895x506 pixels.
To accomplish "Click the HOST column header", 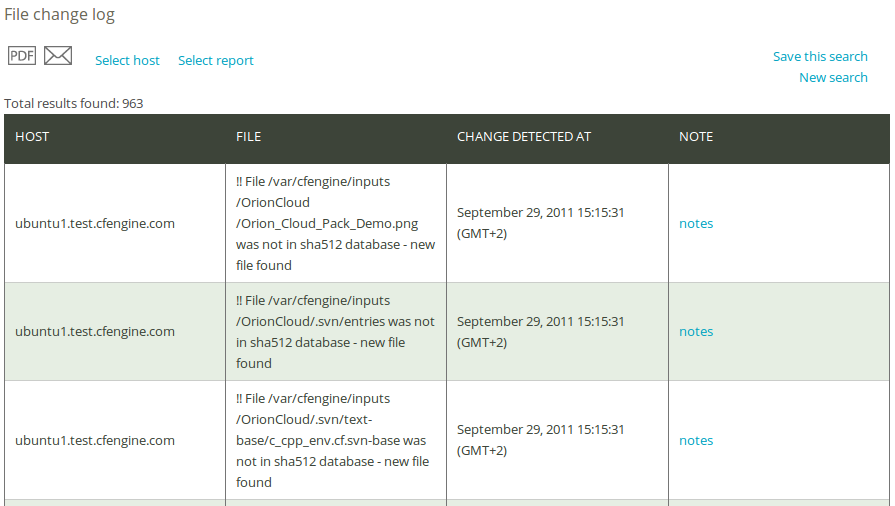I will tap(32, 136).
